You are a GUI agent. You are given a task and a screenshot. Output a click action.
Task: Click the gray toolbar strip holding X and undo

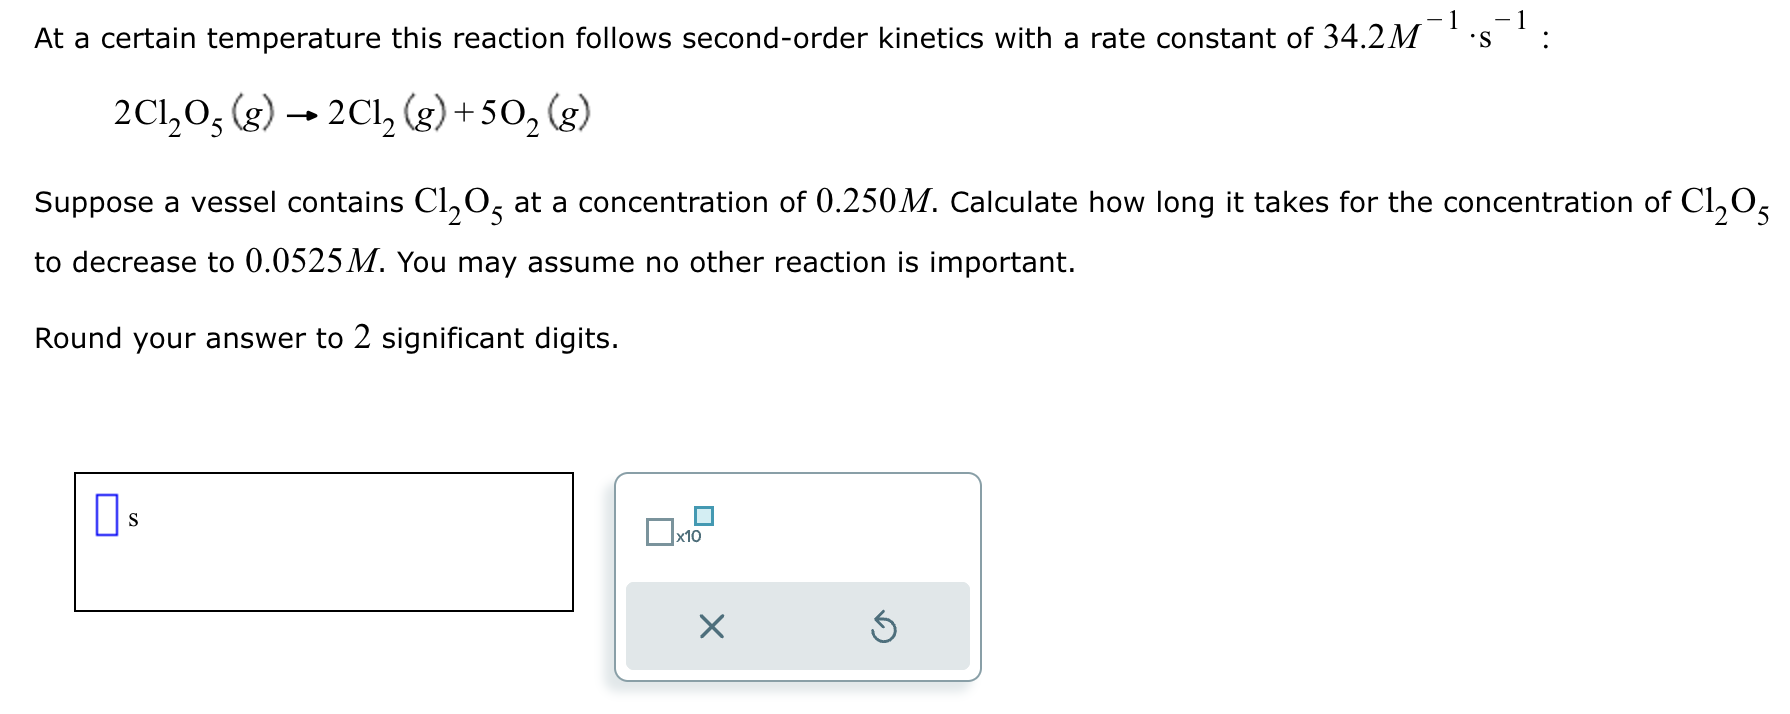coord(797,626)
